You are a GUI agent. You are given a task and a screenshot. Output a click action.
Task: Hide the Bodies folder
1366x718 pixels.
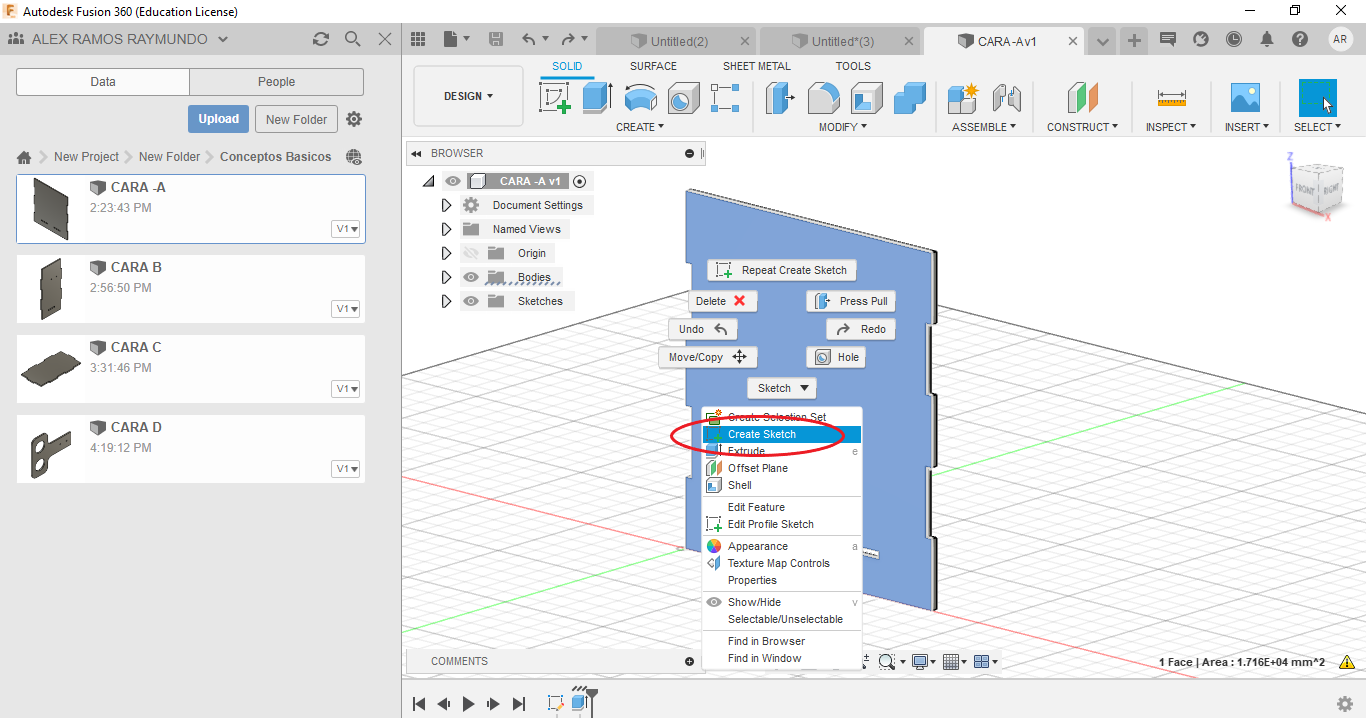coord(471,277)
